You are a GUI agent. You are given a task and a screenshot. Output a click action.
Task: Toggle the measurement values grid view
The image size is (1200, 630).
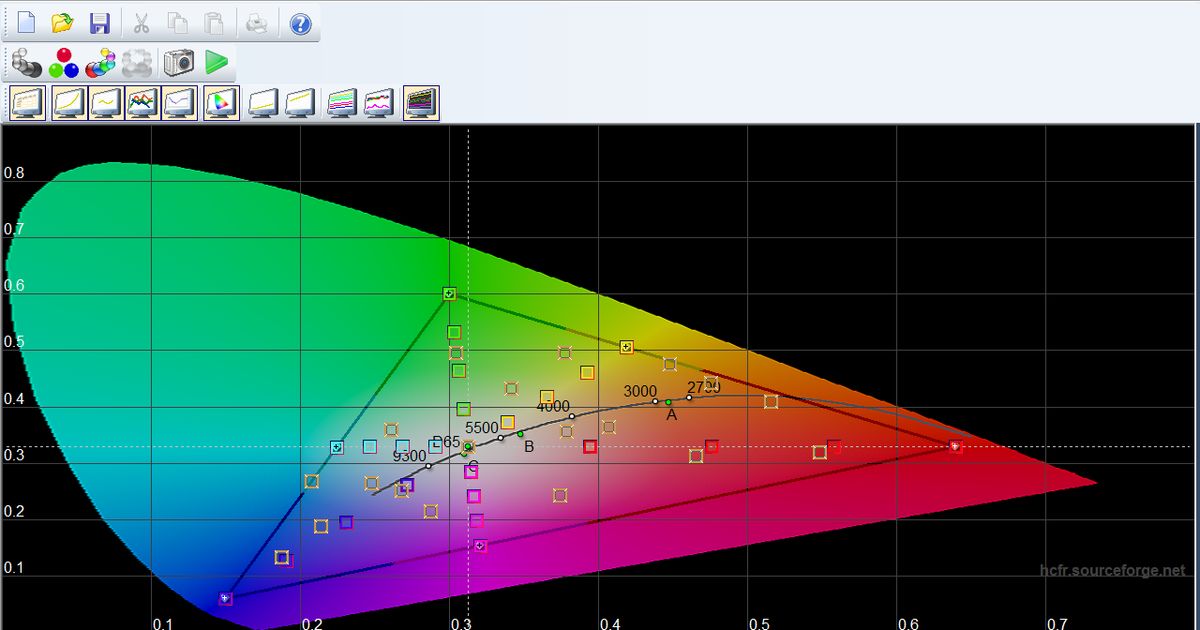click(27, 101)
